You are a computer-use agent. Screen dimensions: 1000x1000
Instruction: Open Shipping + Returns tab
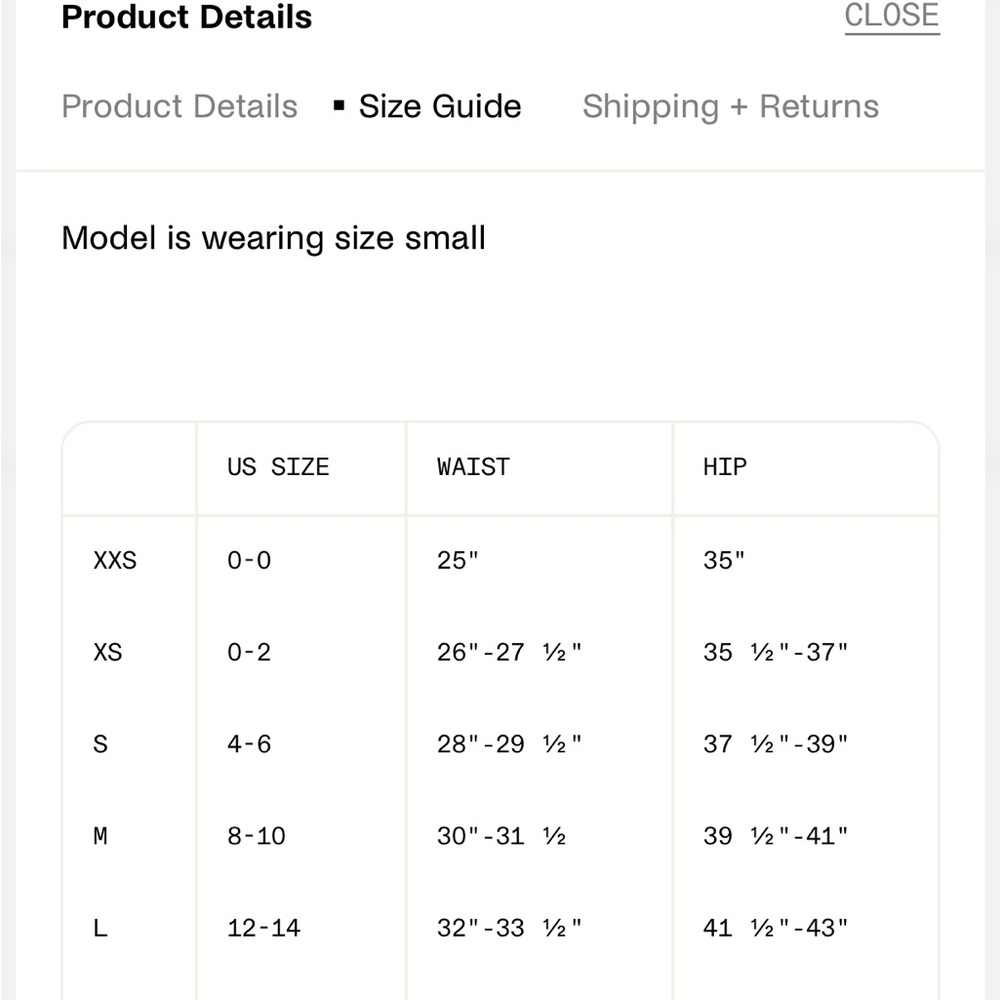pyautogui.click(x=730, y=106)
